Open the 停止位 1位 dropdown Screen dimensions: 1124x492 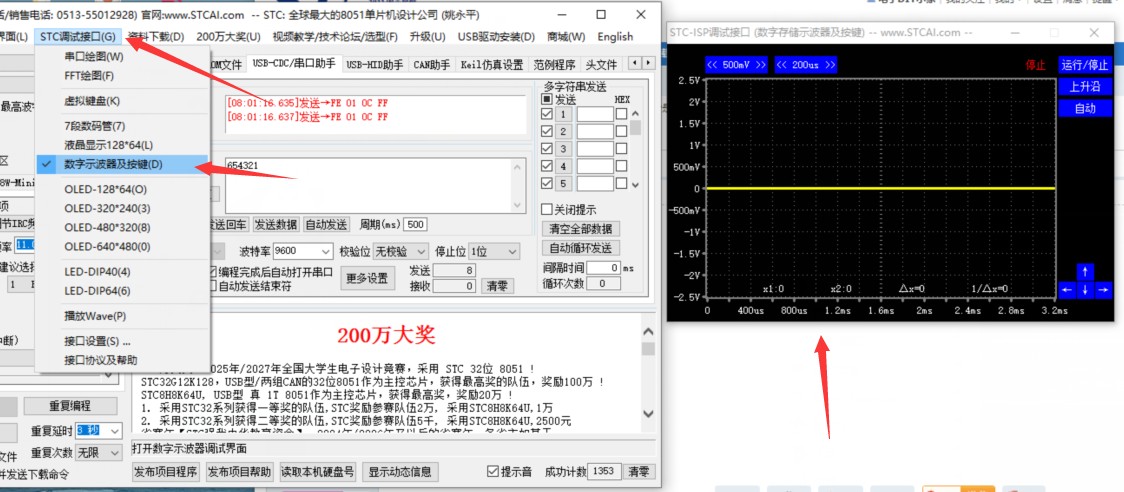pos(512,252)
